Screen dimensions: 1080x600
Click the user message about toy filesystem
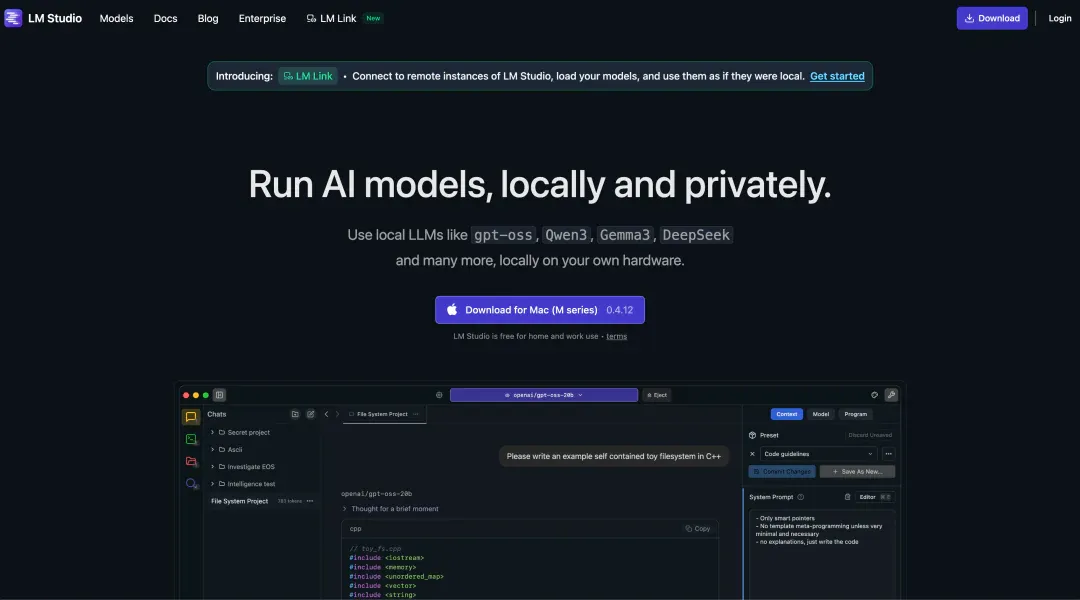click(x=614, y=456)
